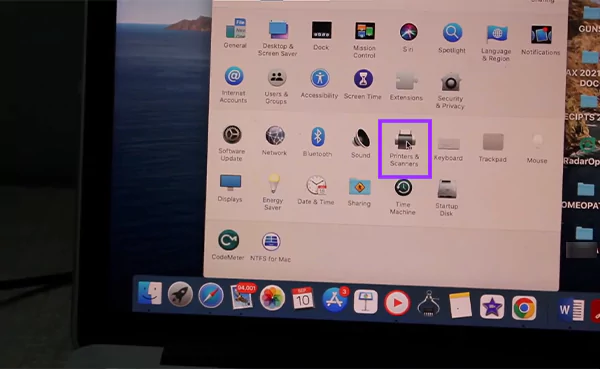Open Google Chrome in the Dock

coord(524,308)
